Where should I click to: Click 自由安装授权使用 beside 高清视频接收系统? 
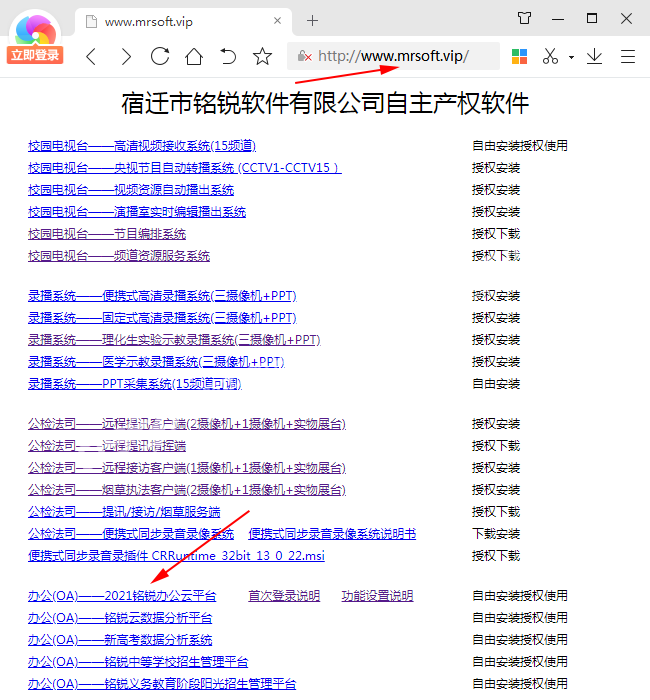point(520,146)
